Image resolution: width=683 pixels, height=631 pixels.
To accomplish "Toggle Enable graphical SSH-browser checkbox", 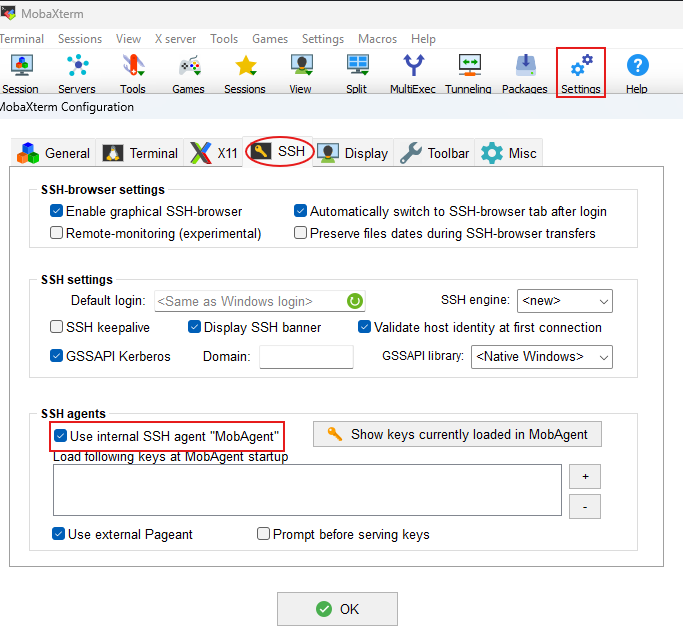I will click(57, 211).
